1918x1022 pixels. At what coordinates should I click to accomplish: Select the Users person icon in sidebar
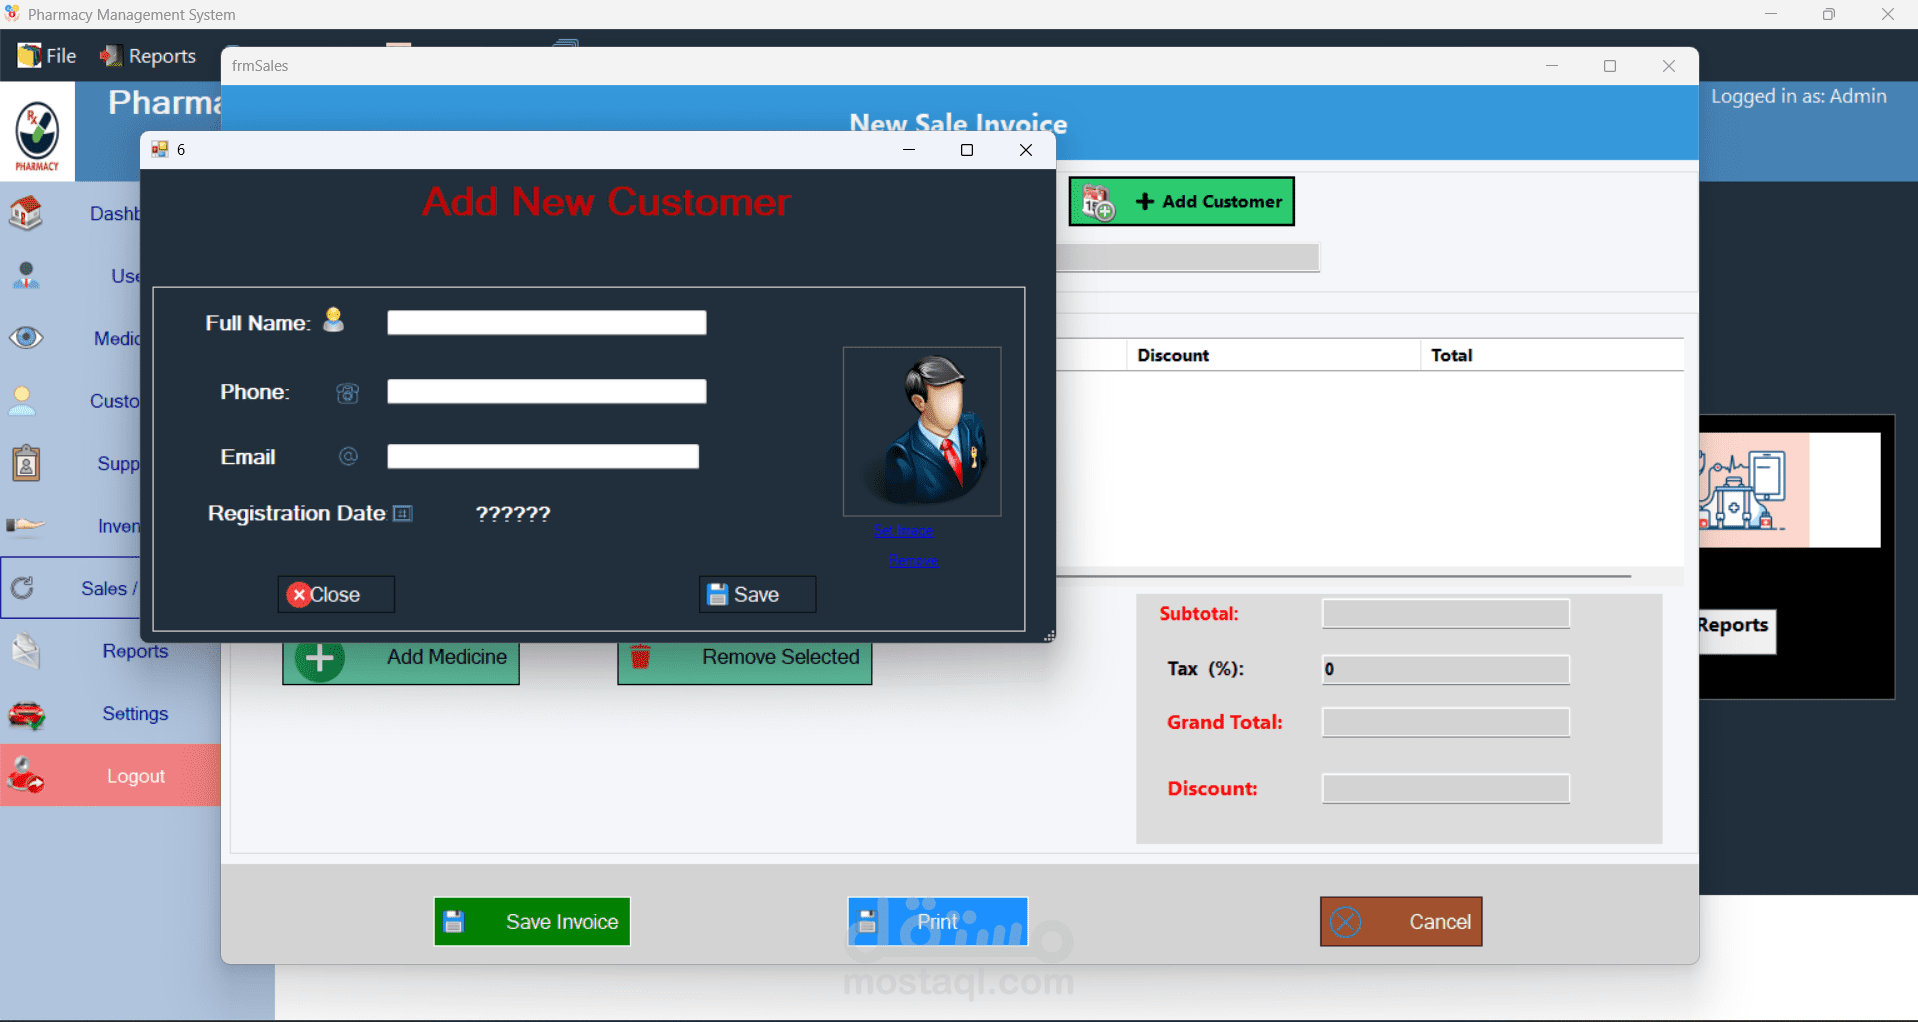[26, 276]
